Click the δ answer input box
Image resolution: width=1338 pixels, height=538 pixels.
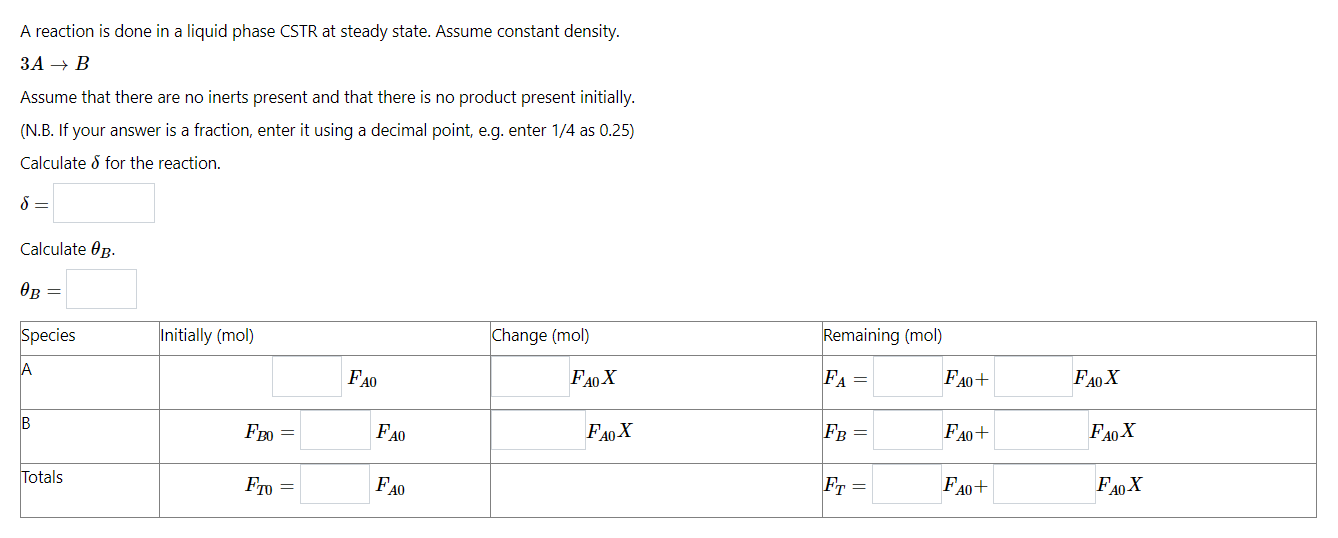[x=104, y=203]
